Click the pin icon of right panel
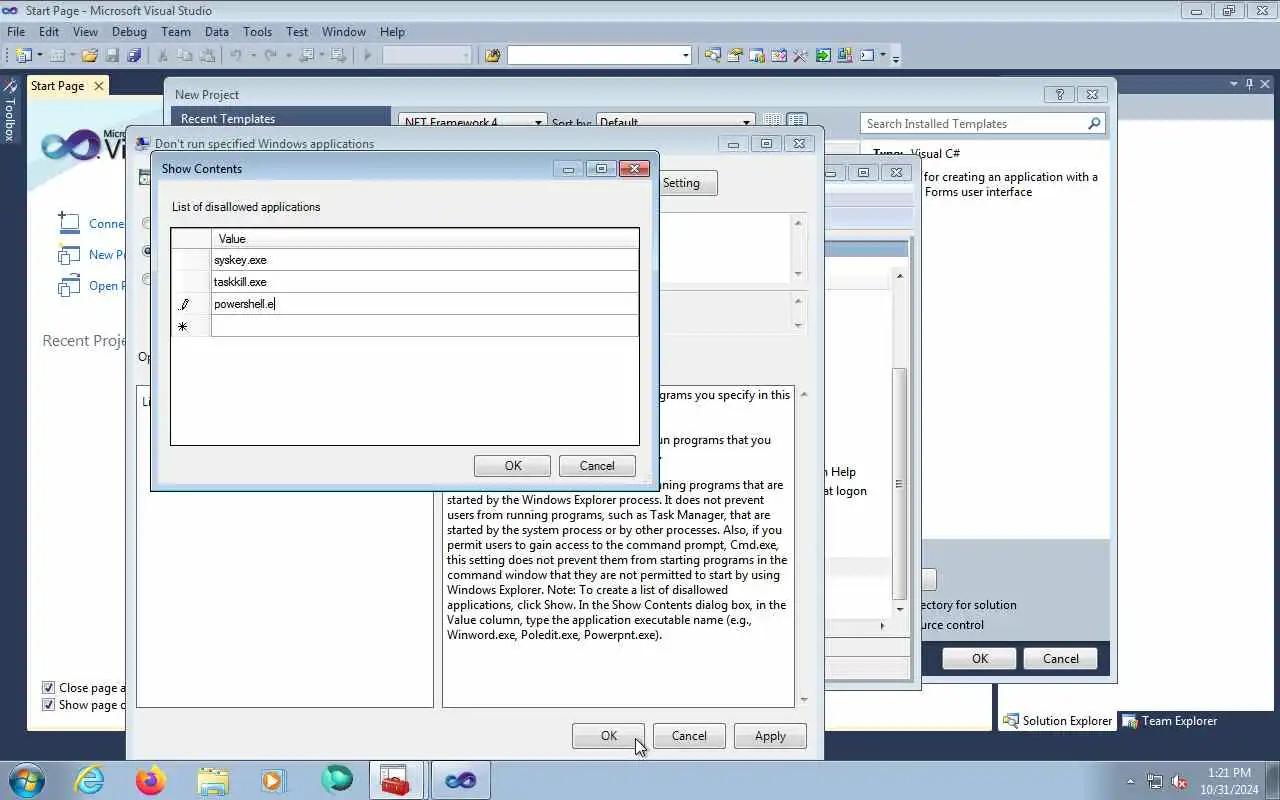The height and width of the screenshot is (800, 1280). tap(1249, 84)
